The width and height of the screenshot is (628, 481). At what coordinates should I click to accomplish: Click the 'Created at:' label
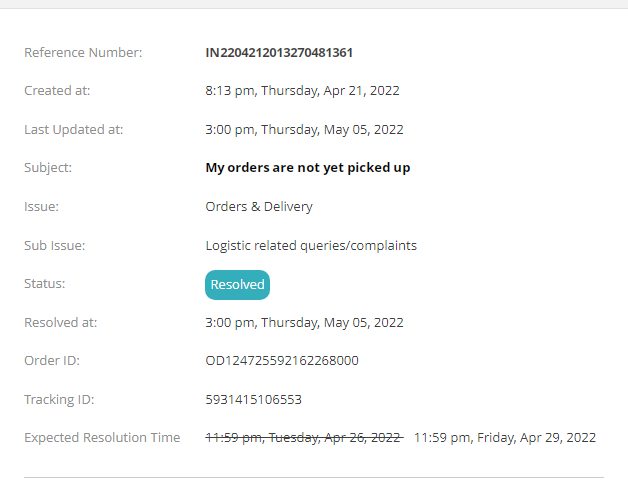[57, 91]
